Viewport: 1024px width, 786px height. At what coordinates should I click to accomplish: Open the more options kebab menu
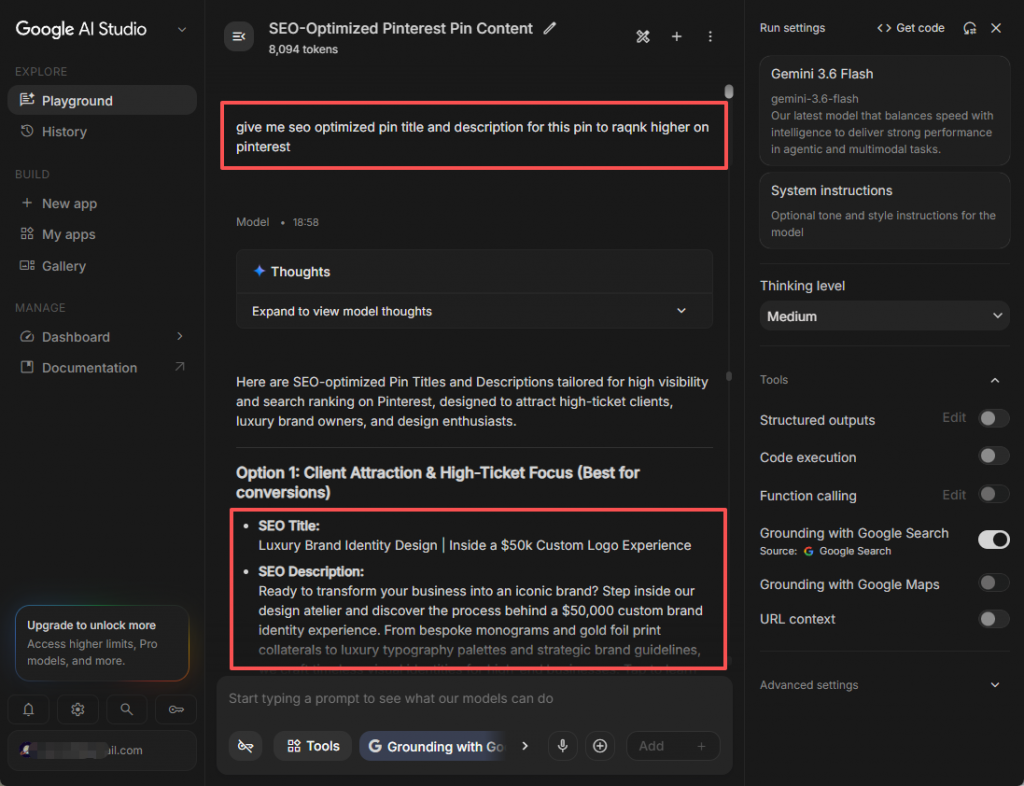point(710,37)
